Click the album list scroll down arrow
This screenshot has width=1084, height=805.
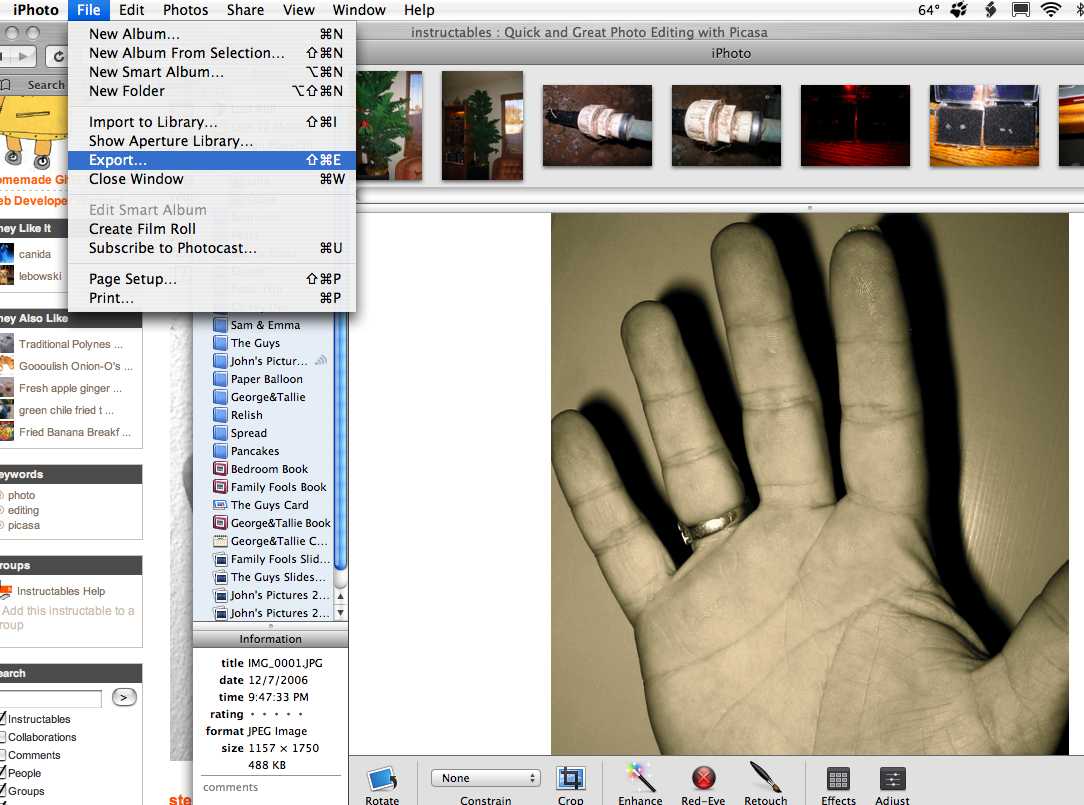[x=340, y=613]
